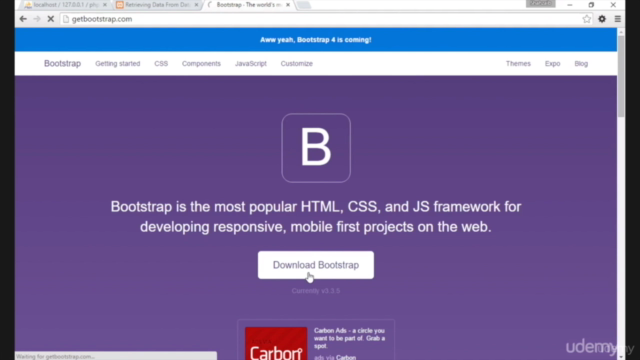Bookmark the page with the star icon
640x360 pixels.
(587, 19)
